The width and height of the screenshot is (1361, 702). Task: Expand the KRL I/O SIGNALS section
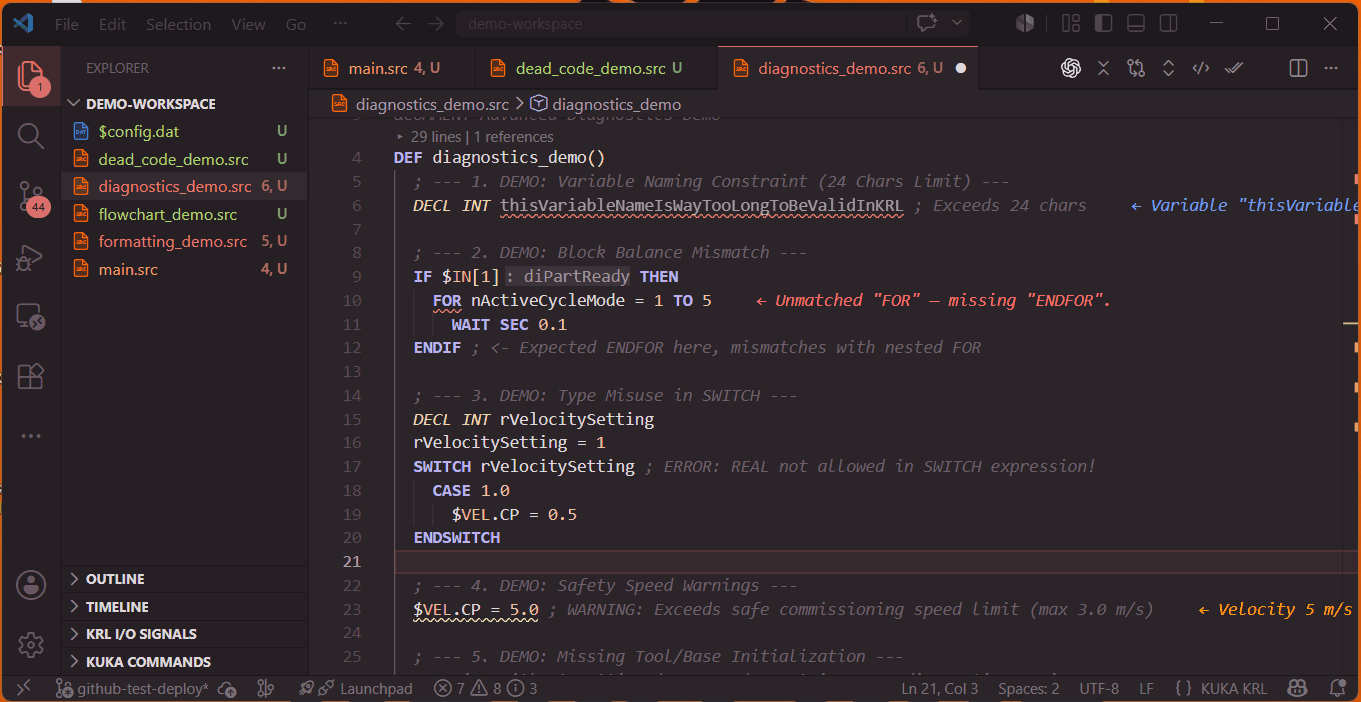tap(185, 634)
